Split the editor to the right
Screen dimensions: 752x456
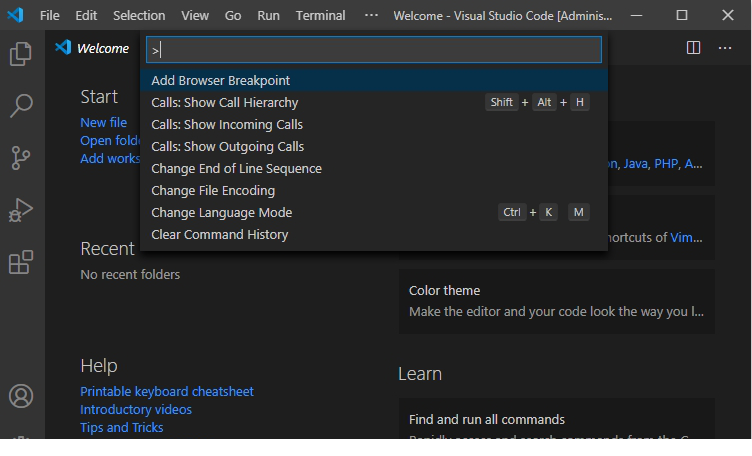pos(693,48)
